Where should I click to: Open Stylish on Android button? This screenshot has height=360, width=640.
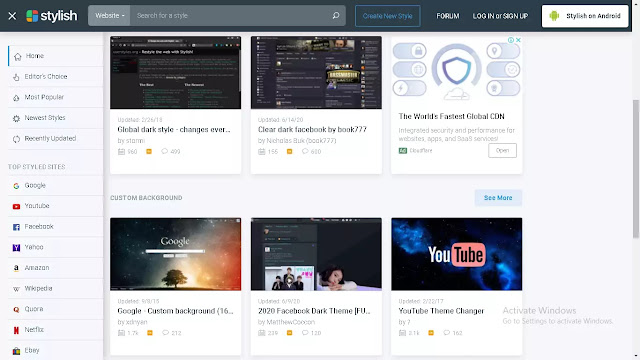(x=585, y=16)
